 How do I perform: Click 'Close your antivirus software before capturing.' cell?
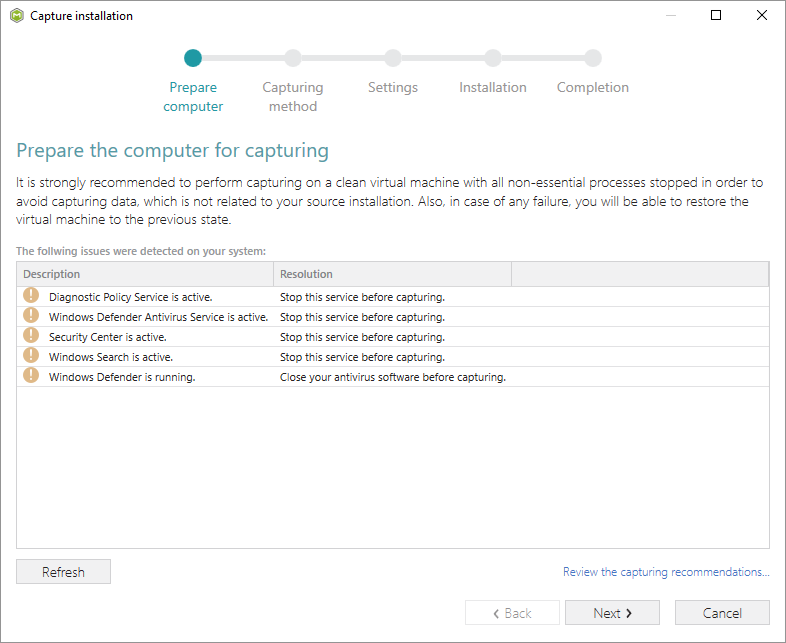pos(393,377)
